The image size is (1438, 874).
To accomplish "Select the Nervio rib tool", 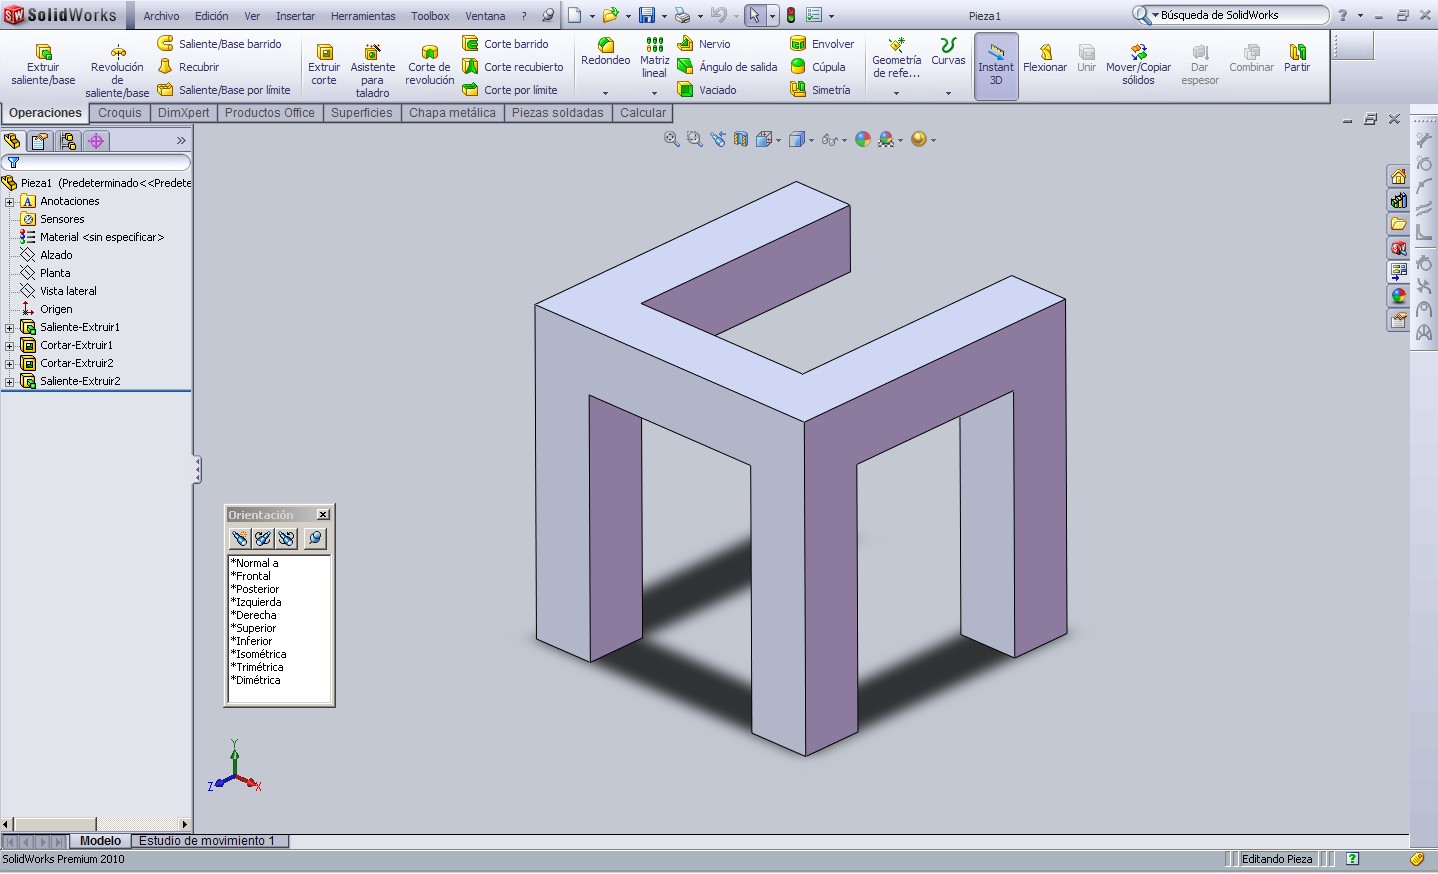I will [x=704, y=44].
